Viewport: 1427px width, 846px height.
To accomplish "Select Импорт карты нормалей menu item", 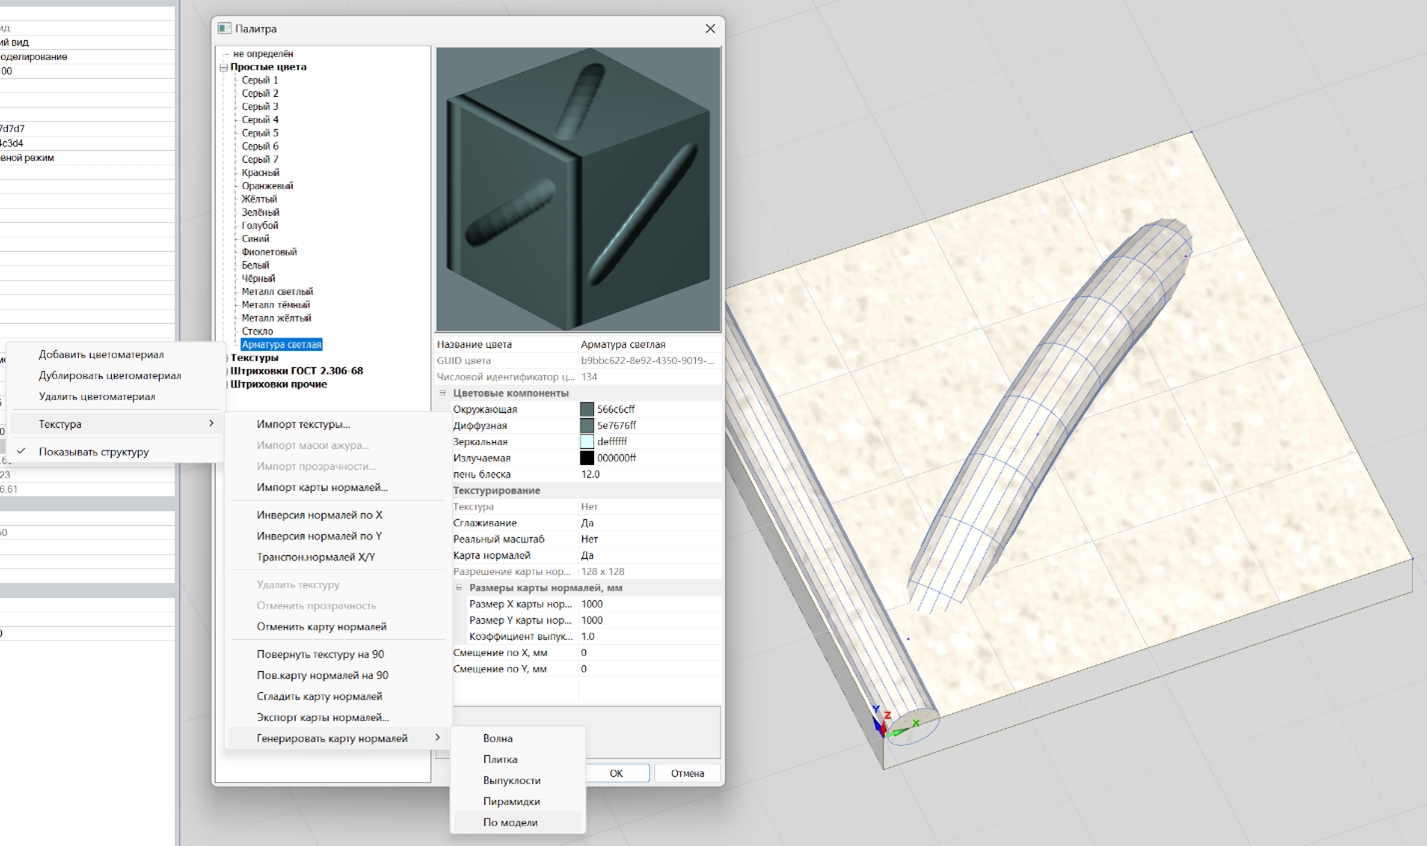I will (x=322, y=488).
